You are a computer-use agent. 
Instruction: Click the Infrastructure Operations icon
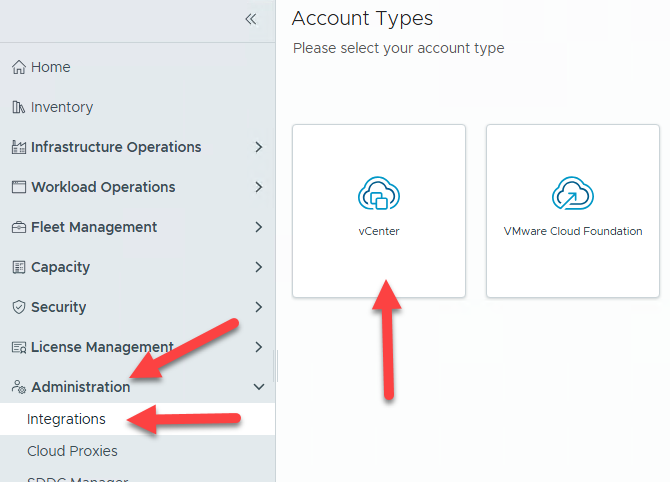tap(18, 147)
